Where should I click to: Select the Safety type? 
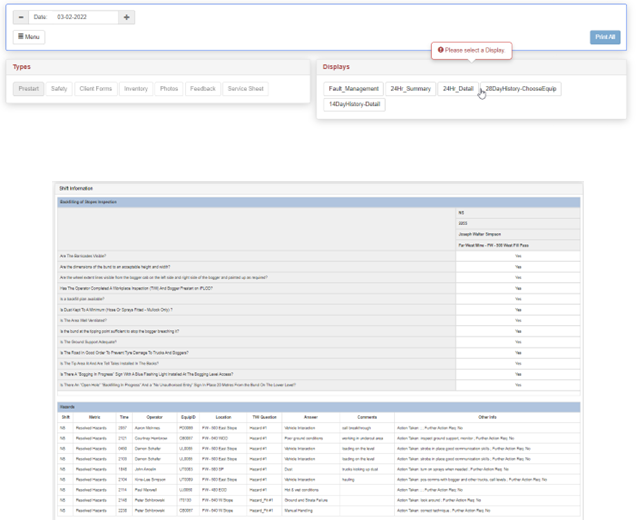coord(59,89)
